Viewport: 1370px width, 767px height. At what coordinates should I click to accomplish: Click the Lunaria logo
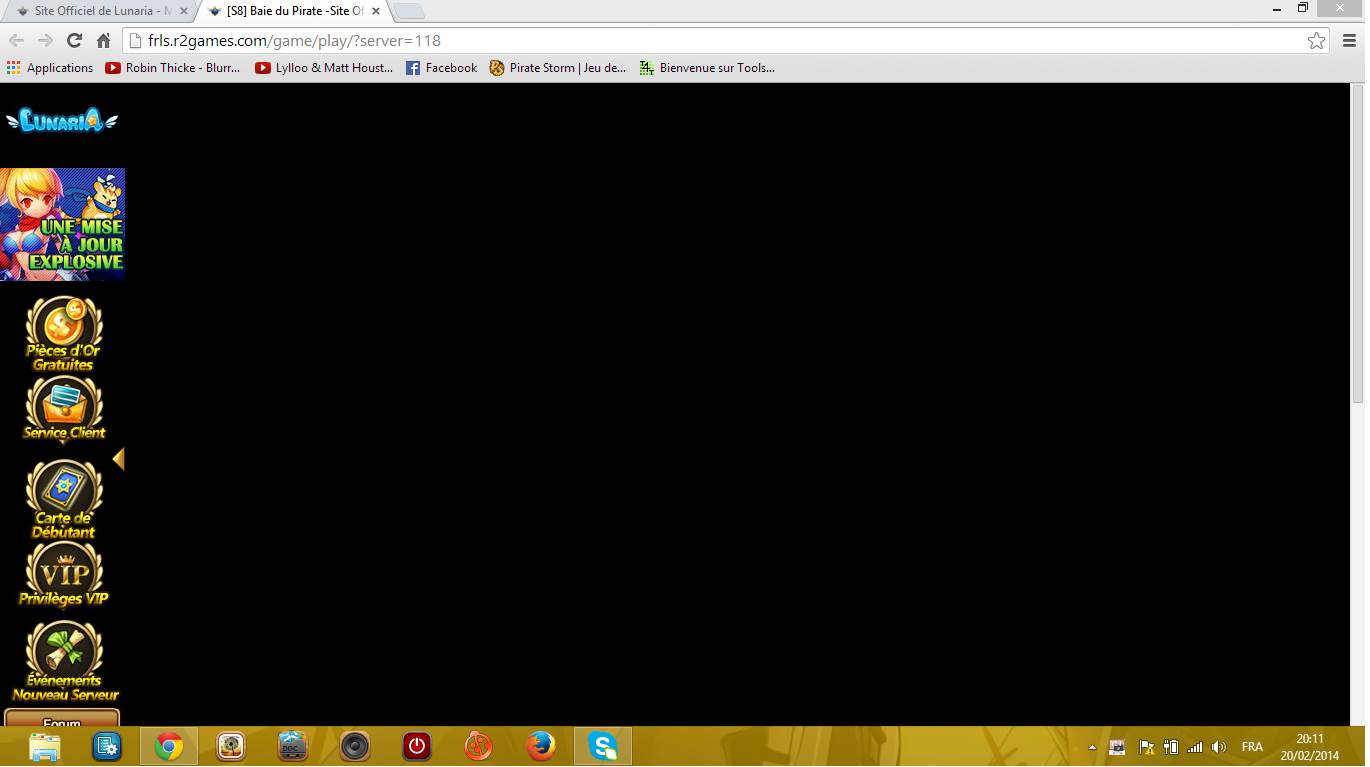point(62,121)
